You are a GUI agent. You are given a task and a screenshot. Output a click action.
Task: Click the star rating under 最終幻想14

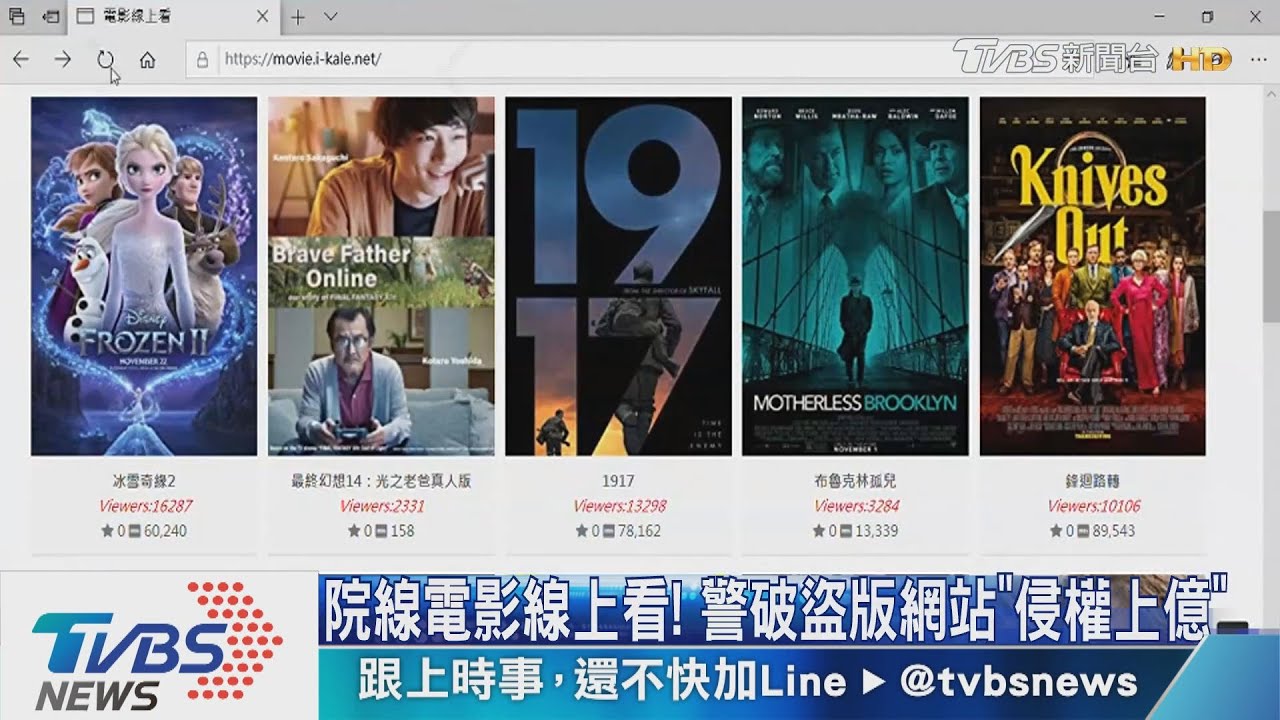coord(360,531)
